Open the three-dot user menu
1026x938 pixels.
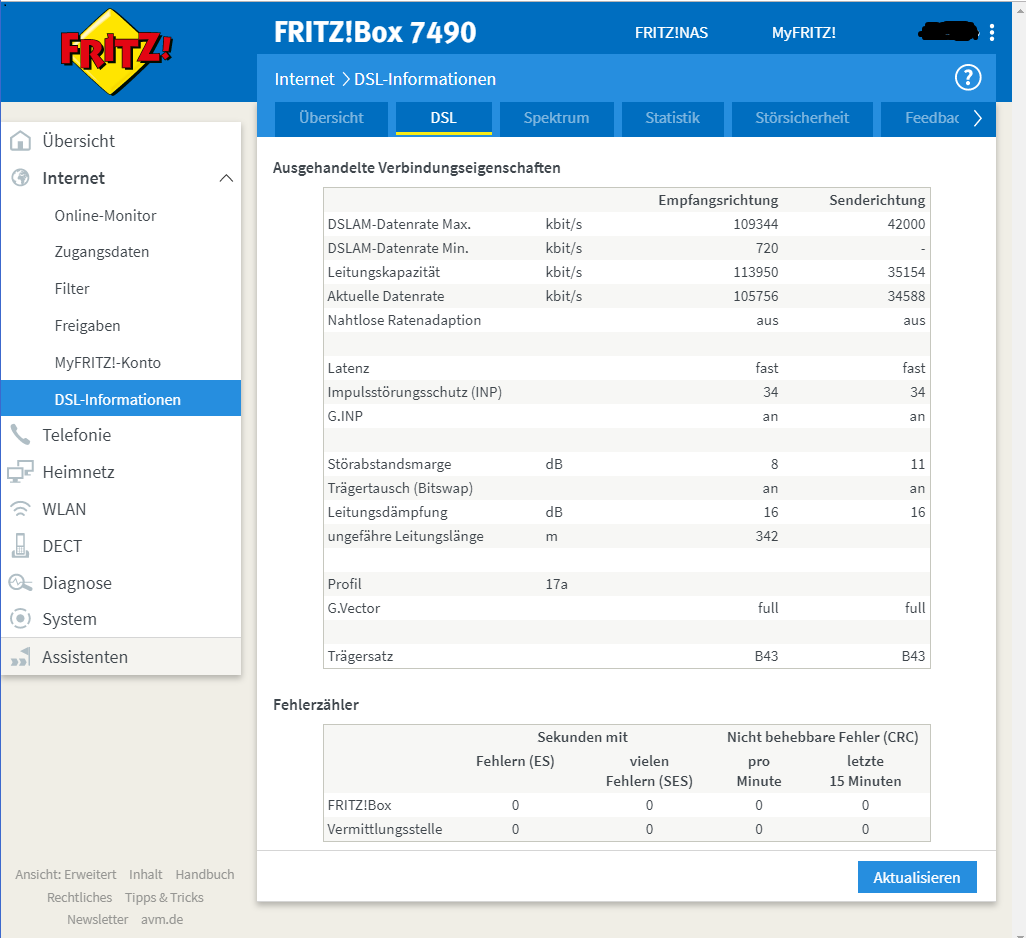pyautogui.click(x=992, y=33)
